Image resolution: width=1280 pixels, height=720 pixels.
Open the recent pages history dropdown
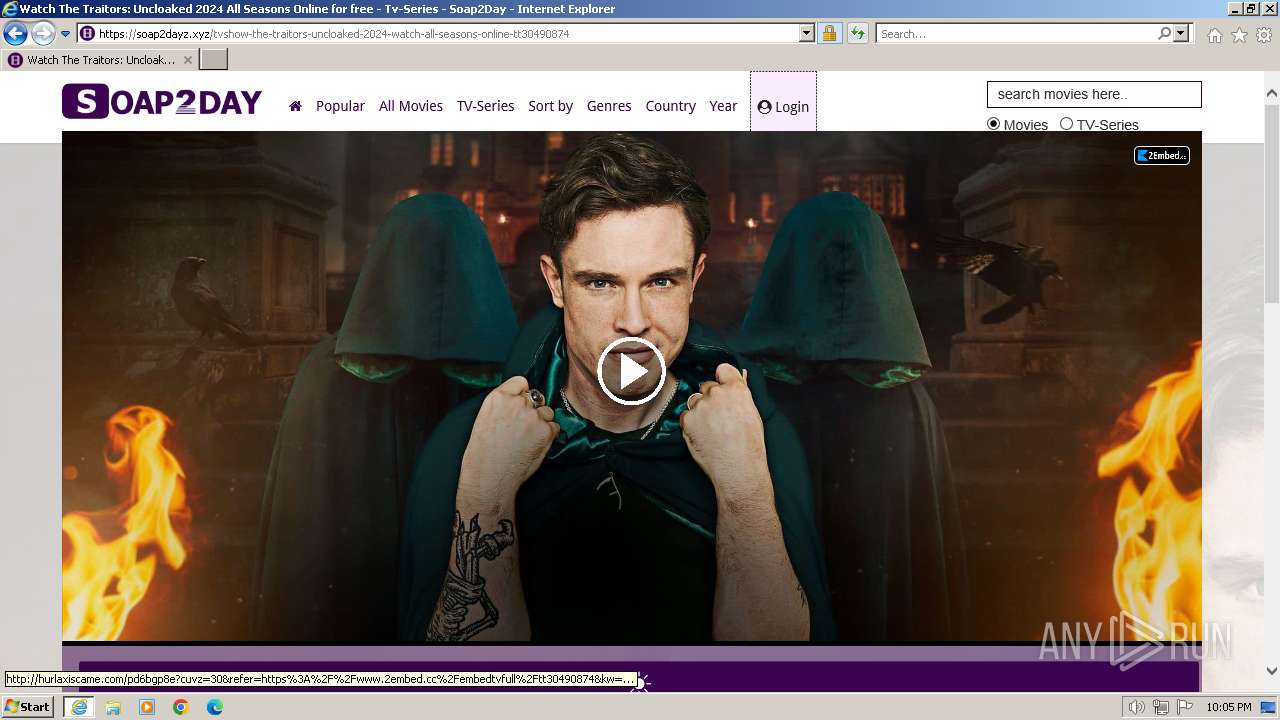pyautogui.click(x=66, y=34)
